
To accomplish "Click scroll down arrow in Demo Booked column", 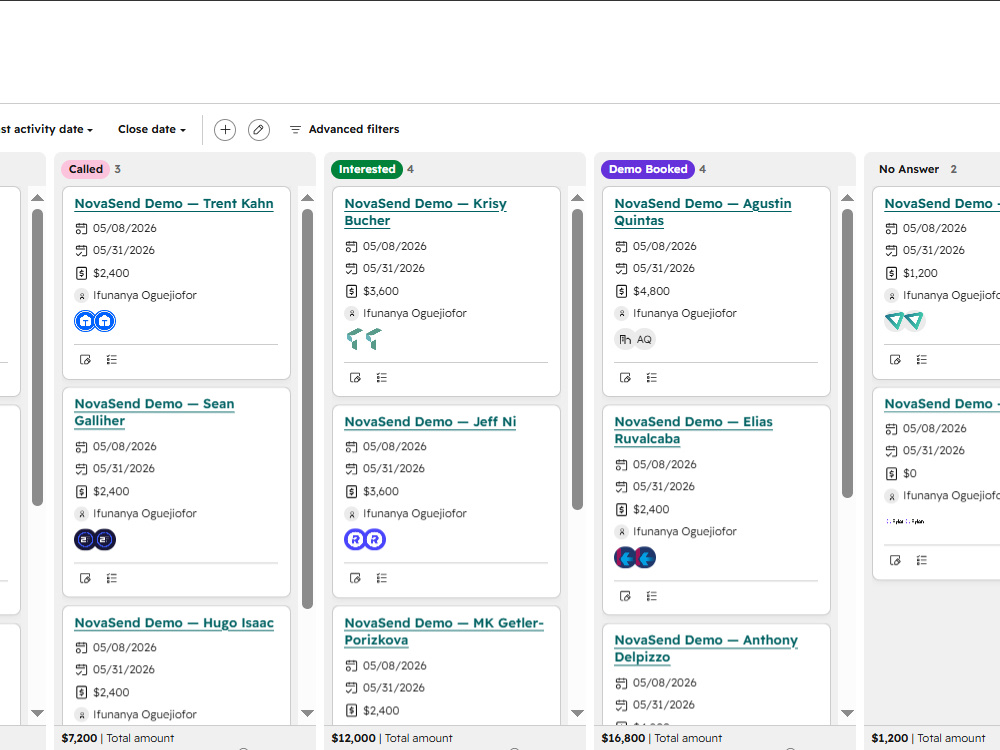I will [847, 713].
